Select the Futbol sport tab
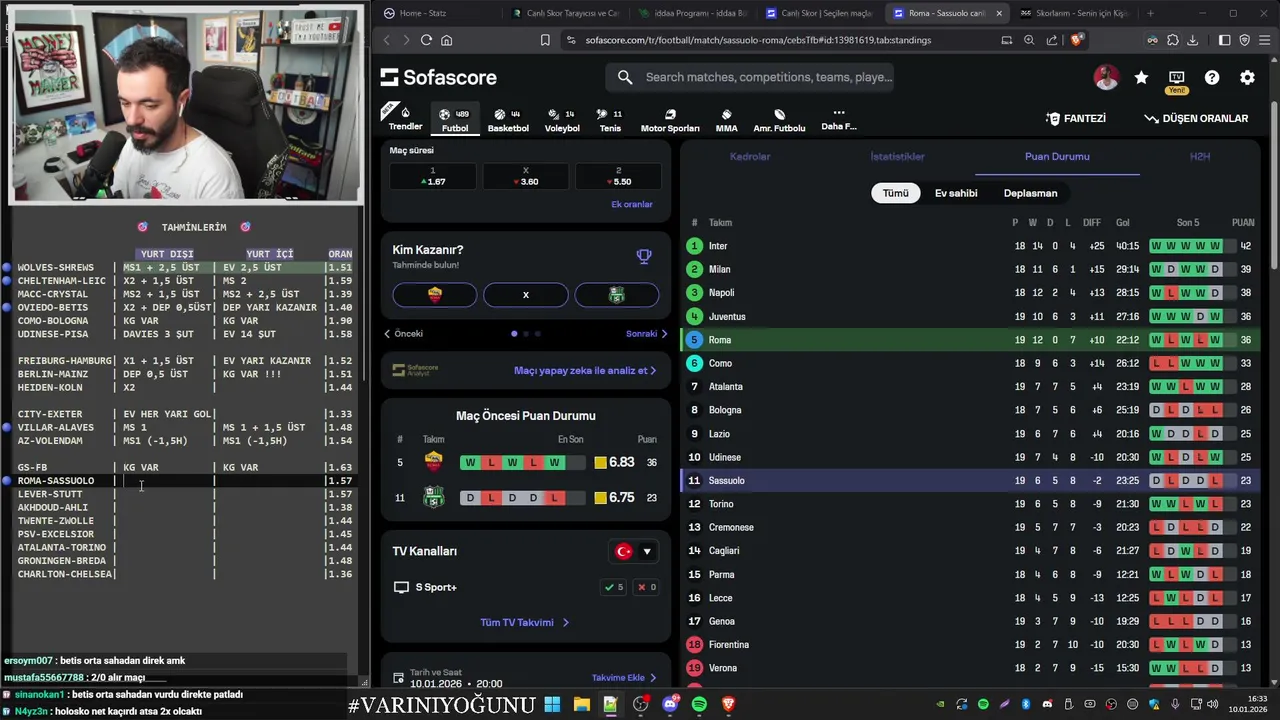 [455, 120]
